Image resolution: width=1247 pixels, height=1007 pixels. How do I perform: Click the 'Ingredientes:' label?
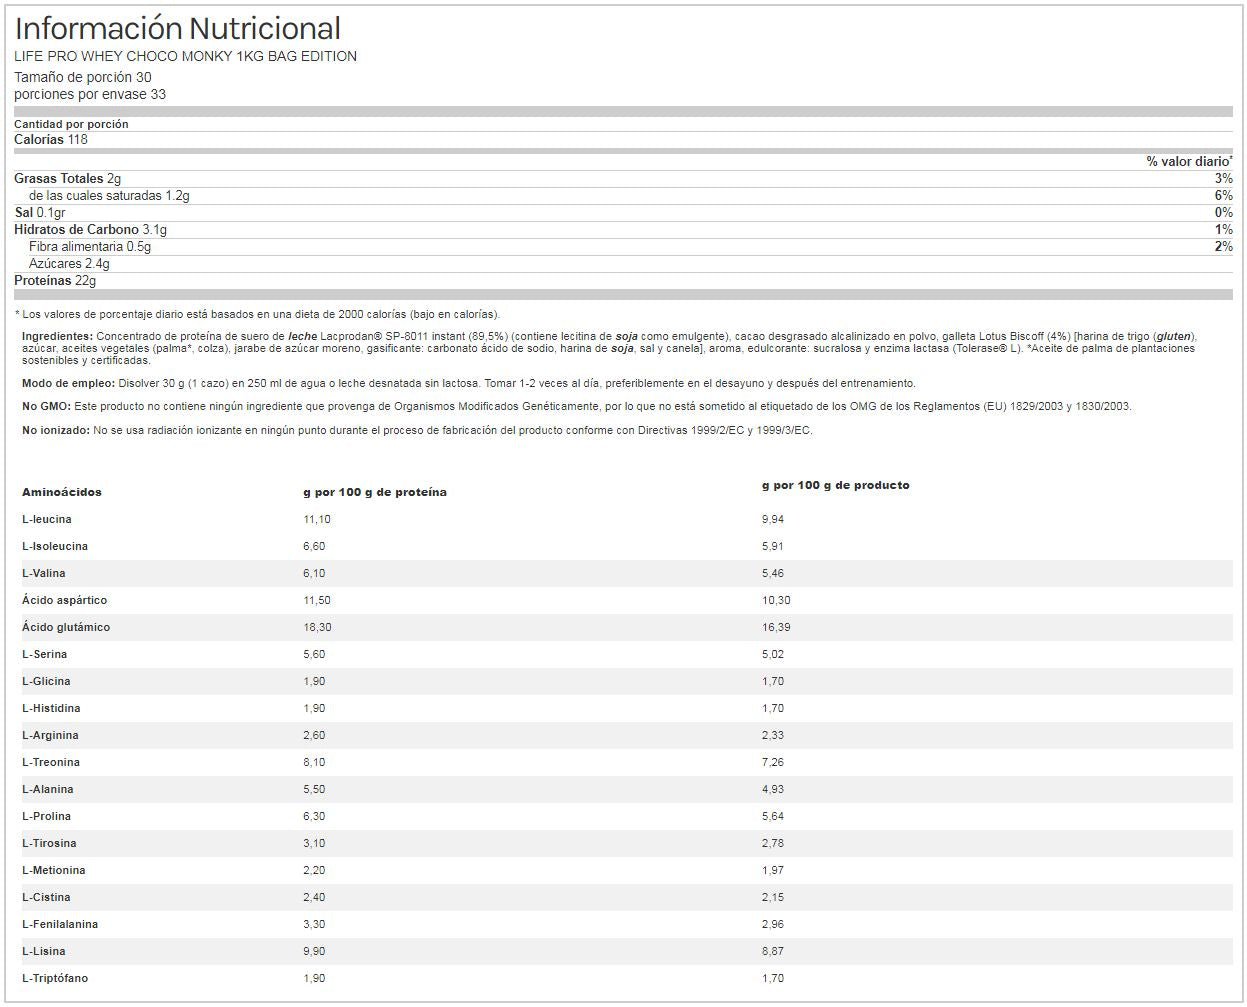(57, 337)
